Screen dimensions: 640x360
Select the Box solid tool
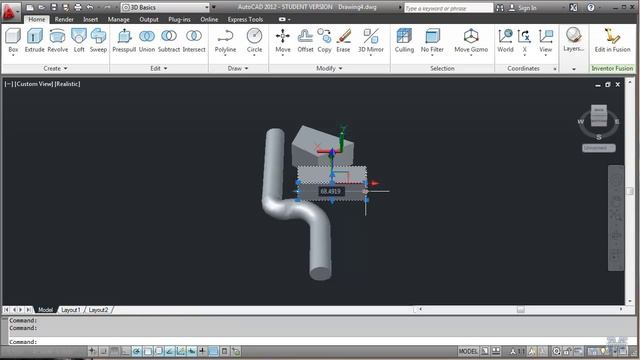(13, 41)
